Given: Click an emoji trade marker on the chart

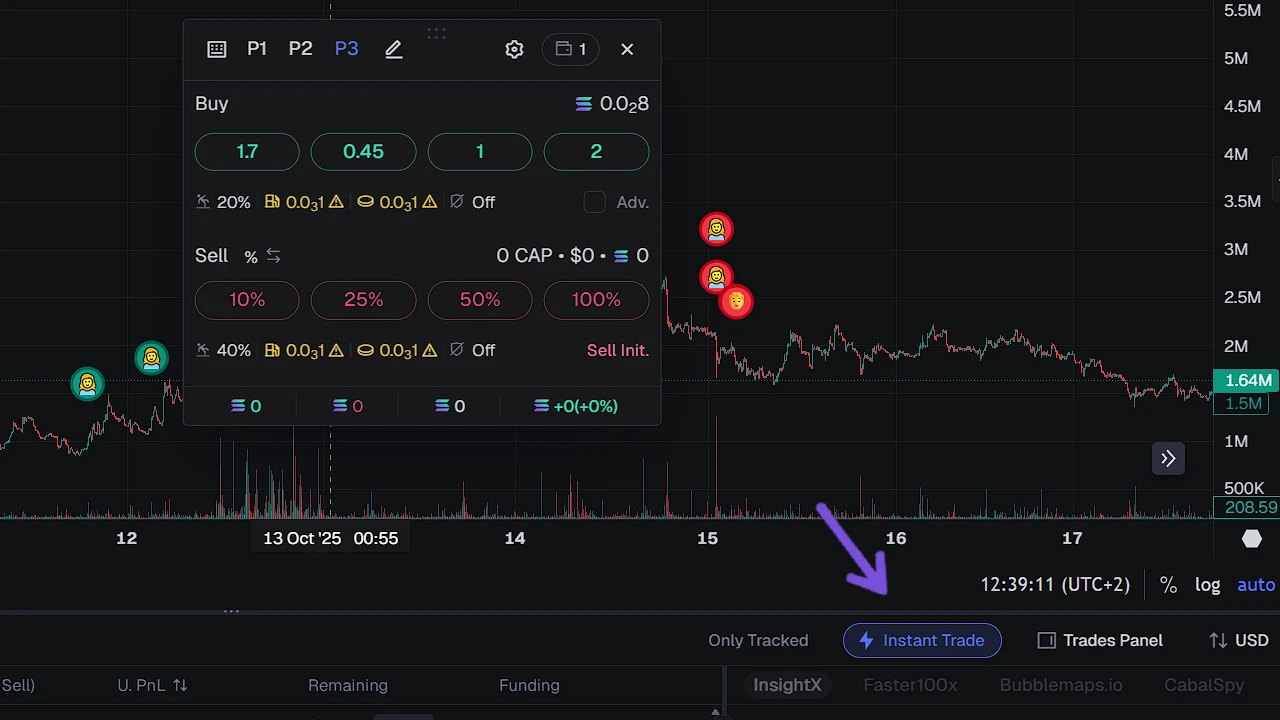Looking at the screenshot, I should pyautogui.click(x=716, y=228).
